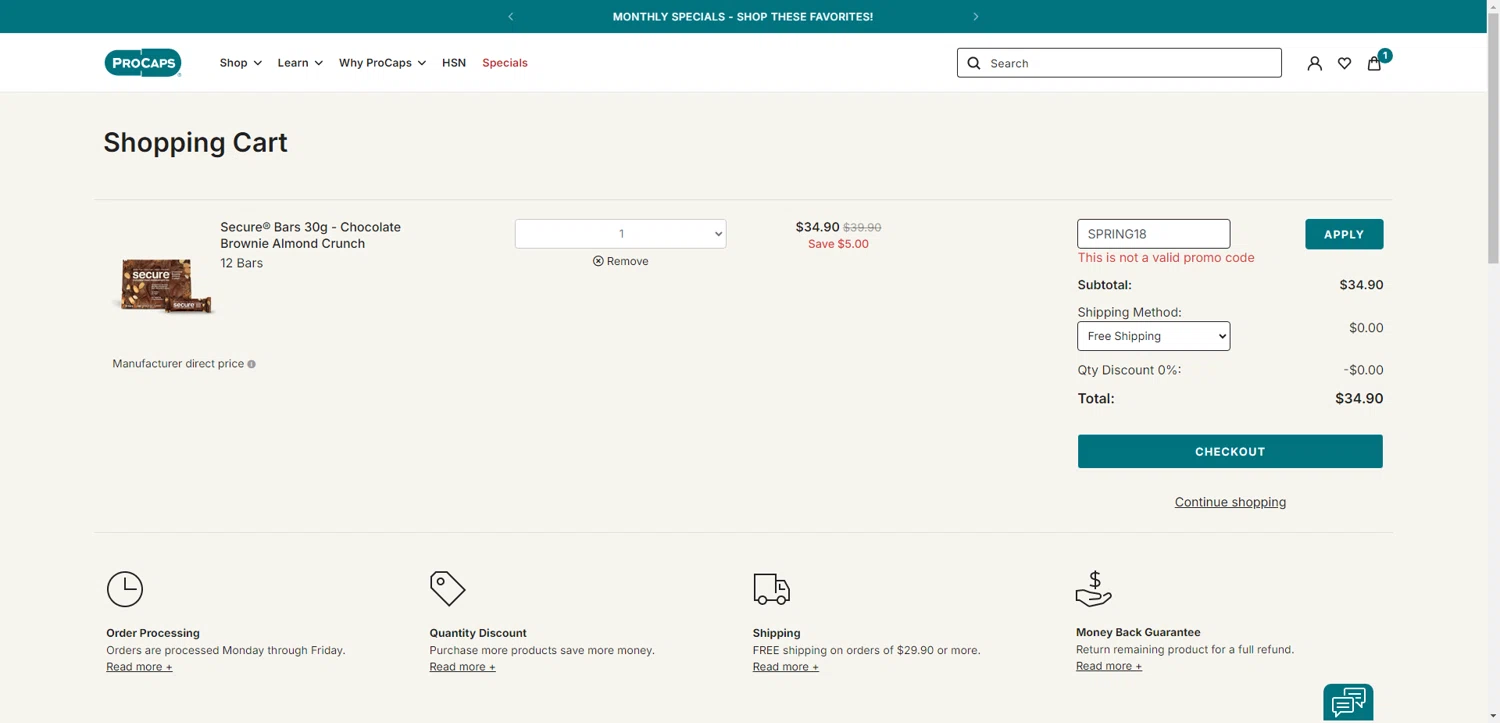Read more about Quantity Discount

[462, 667]
